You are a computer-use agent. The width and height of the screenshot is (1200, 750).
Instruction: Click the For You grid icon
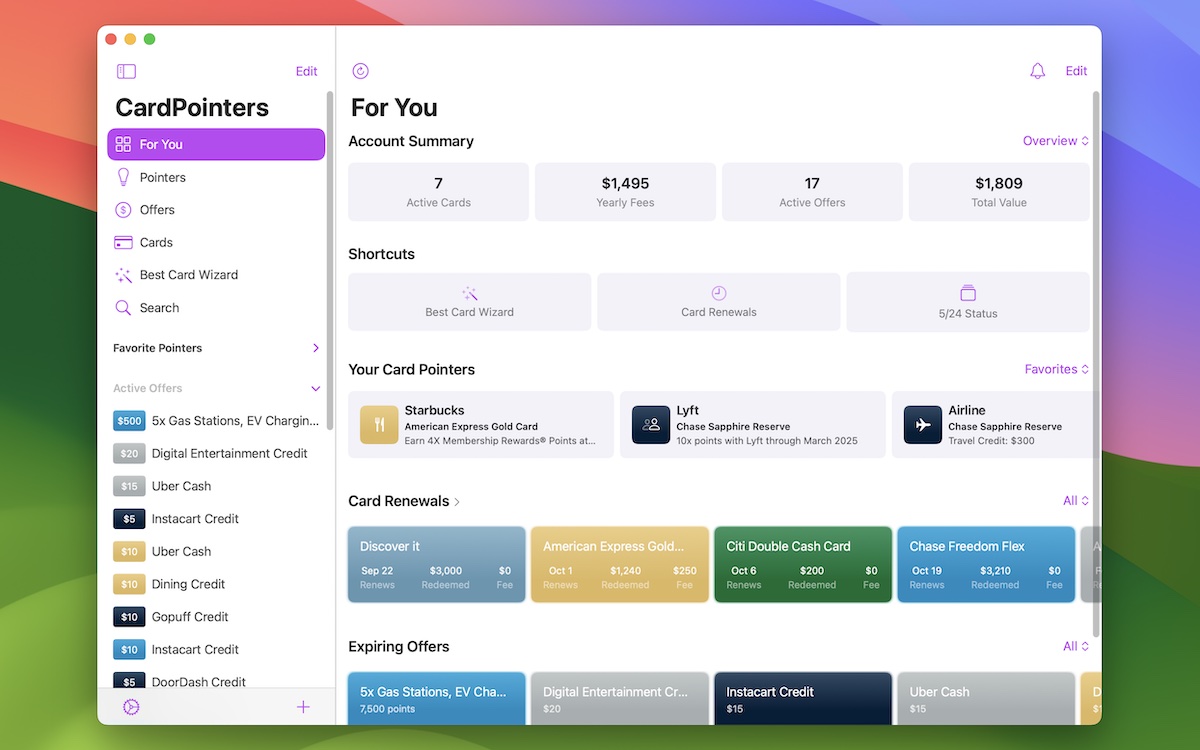tap(123, 144)
